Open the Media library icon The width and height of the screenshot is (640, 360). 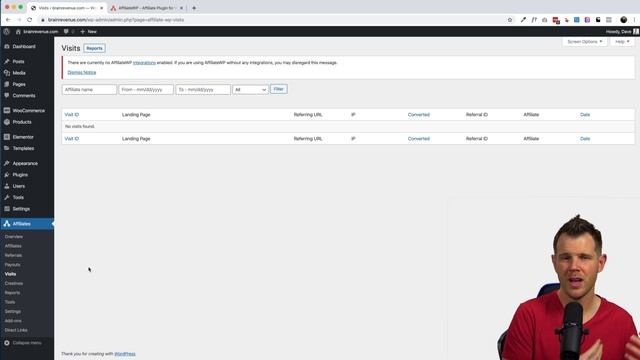pos(7,73)
